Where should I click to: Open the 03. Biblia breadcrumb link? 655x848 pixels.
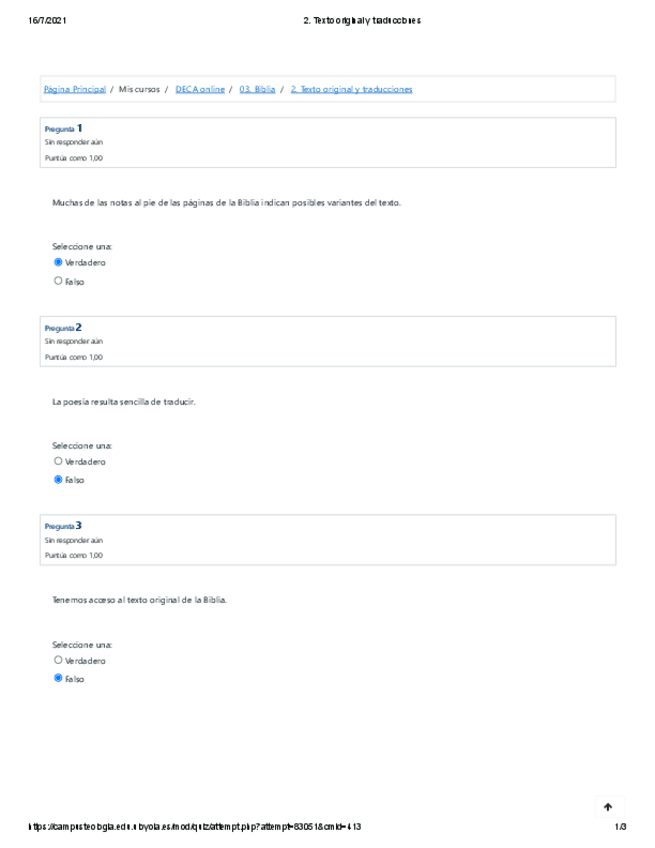point(258,90)
